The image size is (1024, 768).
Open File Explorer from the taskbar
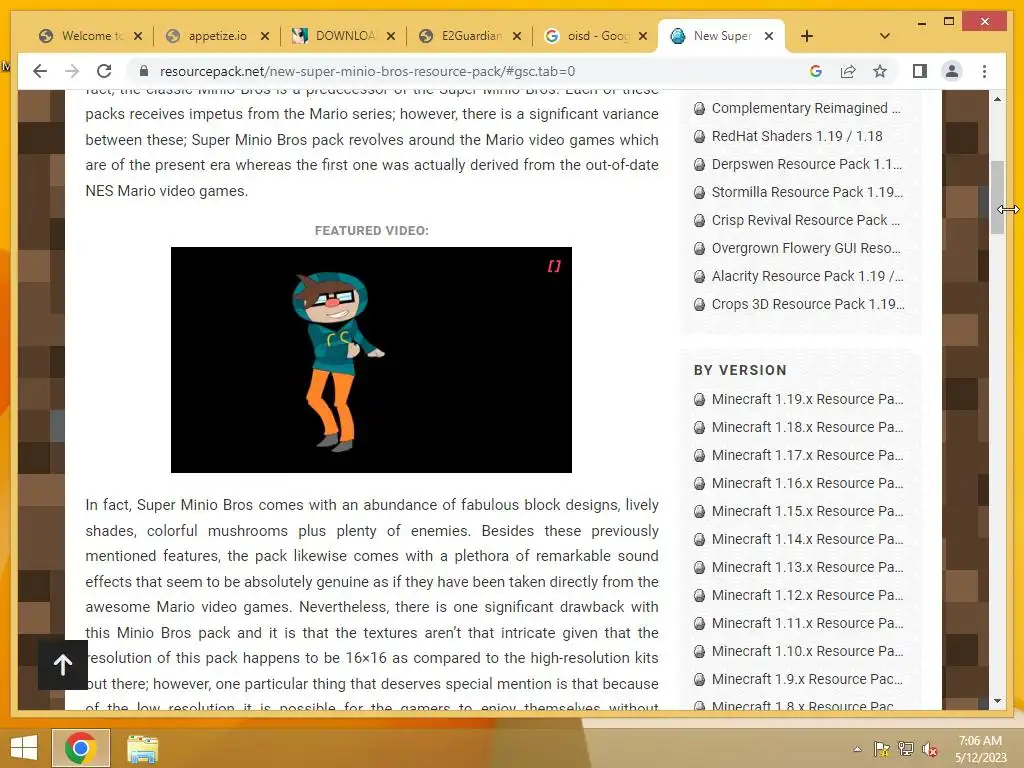[142, 749]
